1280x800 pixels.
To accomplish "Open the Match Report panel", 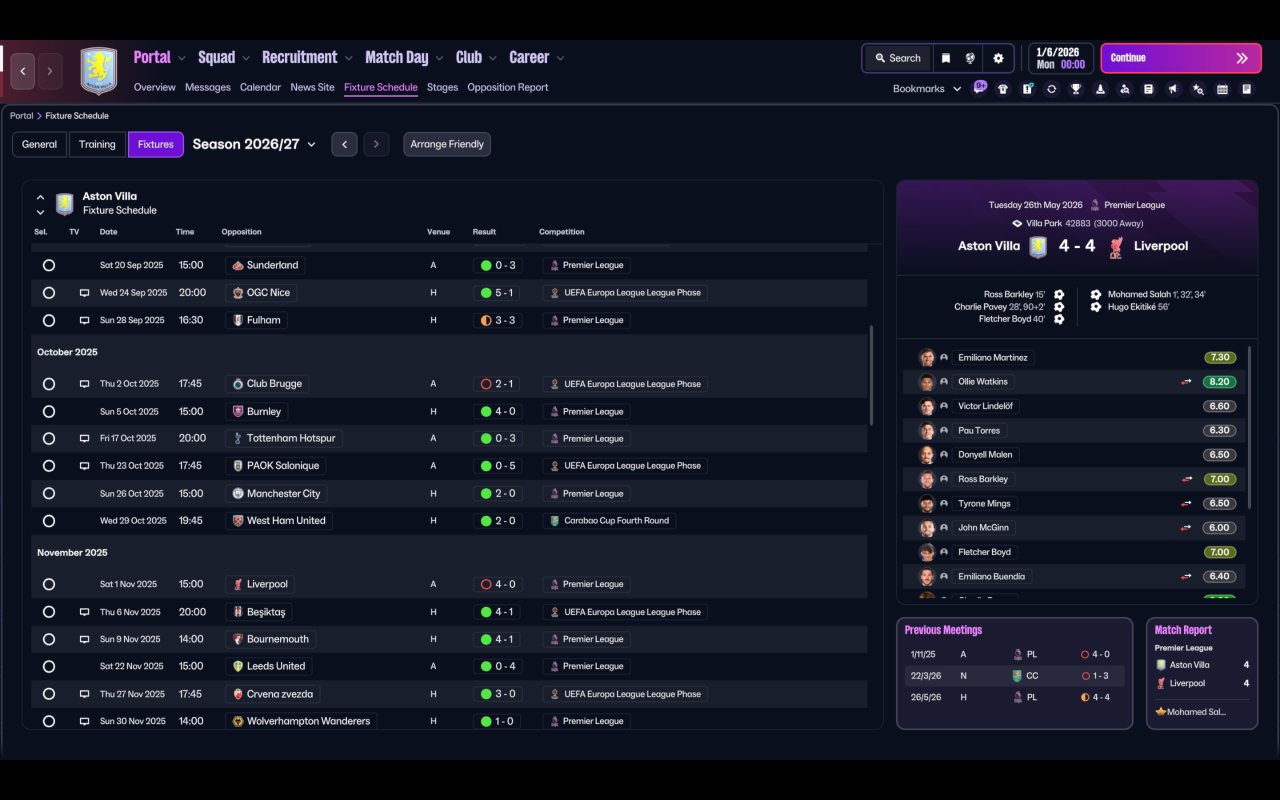I will click(1202, 673).
